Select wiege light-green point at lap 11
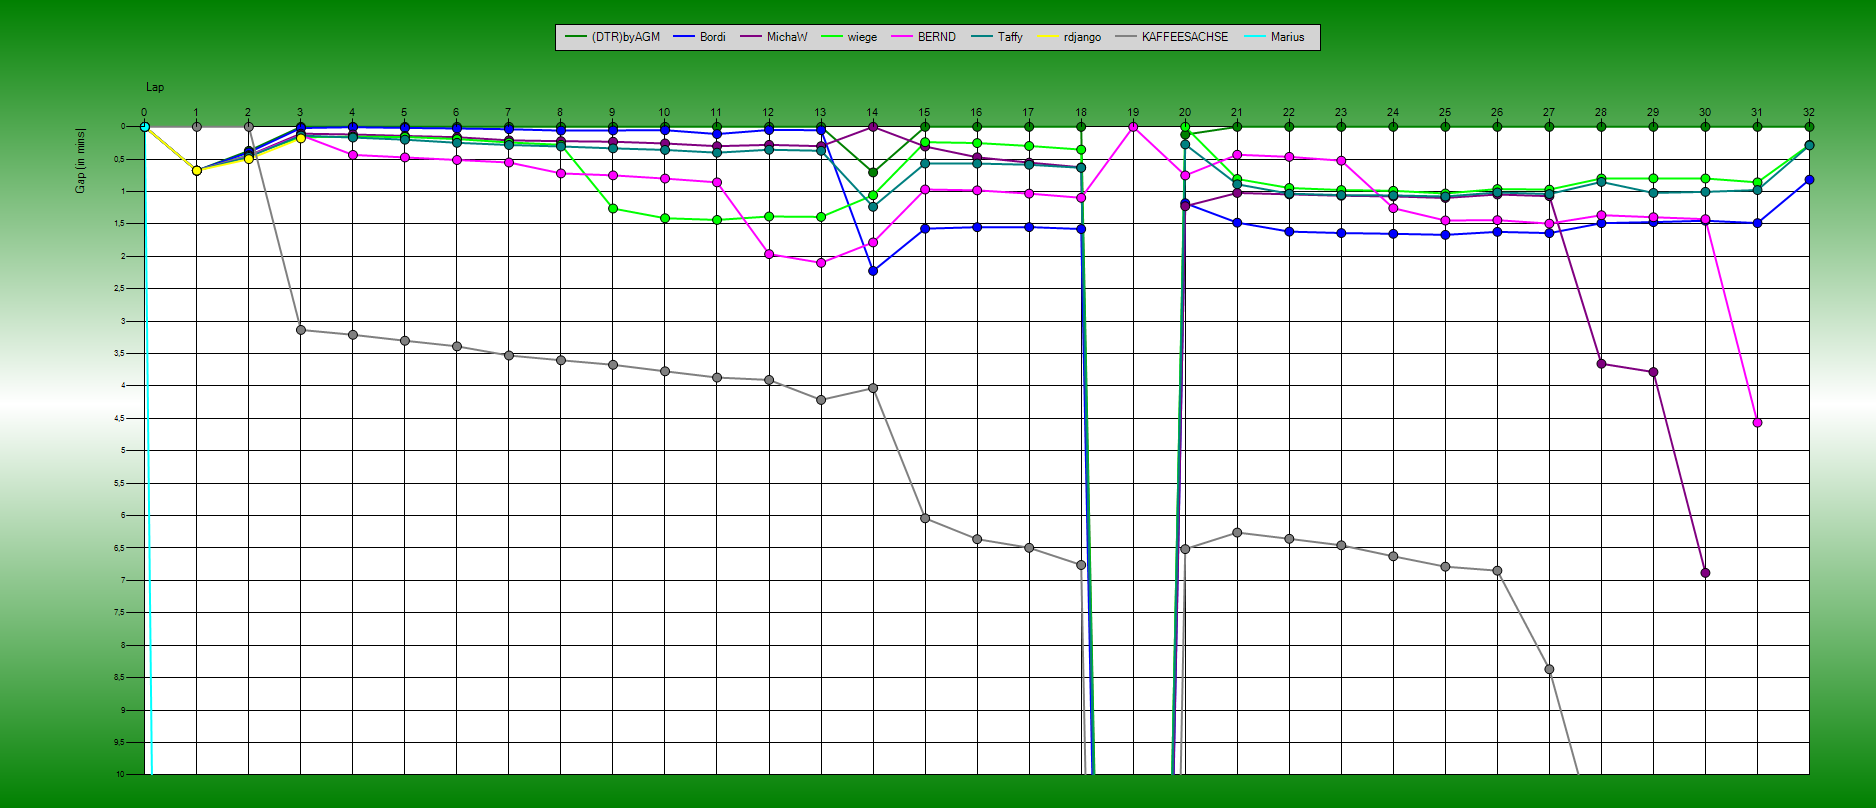The image size is (1876, 808). (x=717, y=220)
